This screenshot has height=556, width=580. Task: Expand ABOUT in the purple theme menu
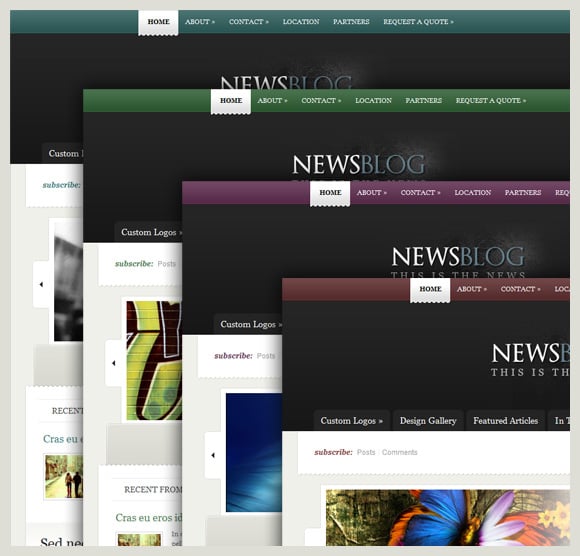[x=371, y=193]
